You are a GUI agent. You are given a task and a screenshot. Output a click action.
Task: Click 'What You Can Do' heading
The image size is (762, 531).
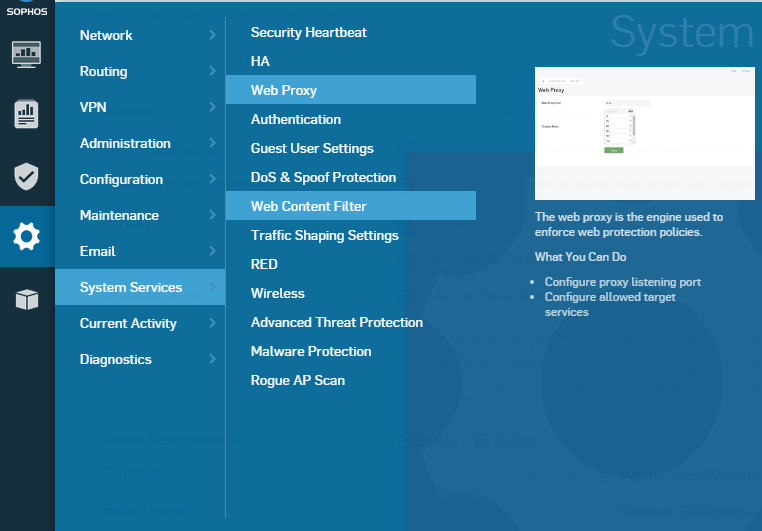(580, 257)
